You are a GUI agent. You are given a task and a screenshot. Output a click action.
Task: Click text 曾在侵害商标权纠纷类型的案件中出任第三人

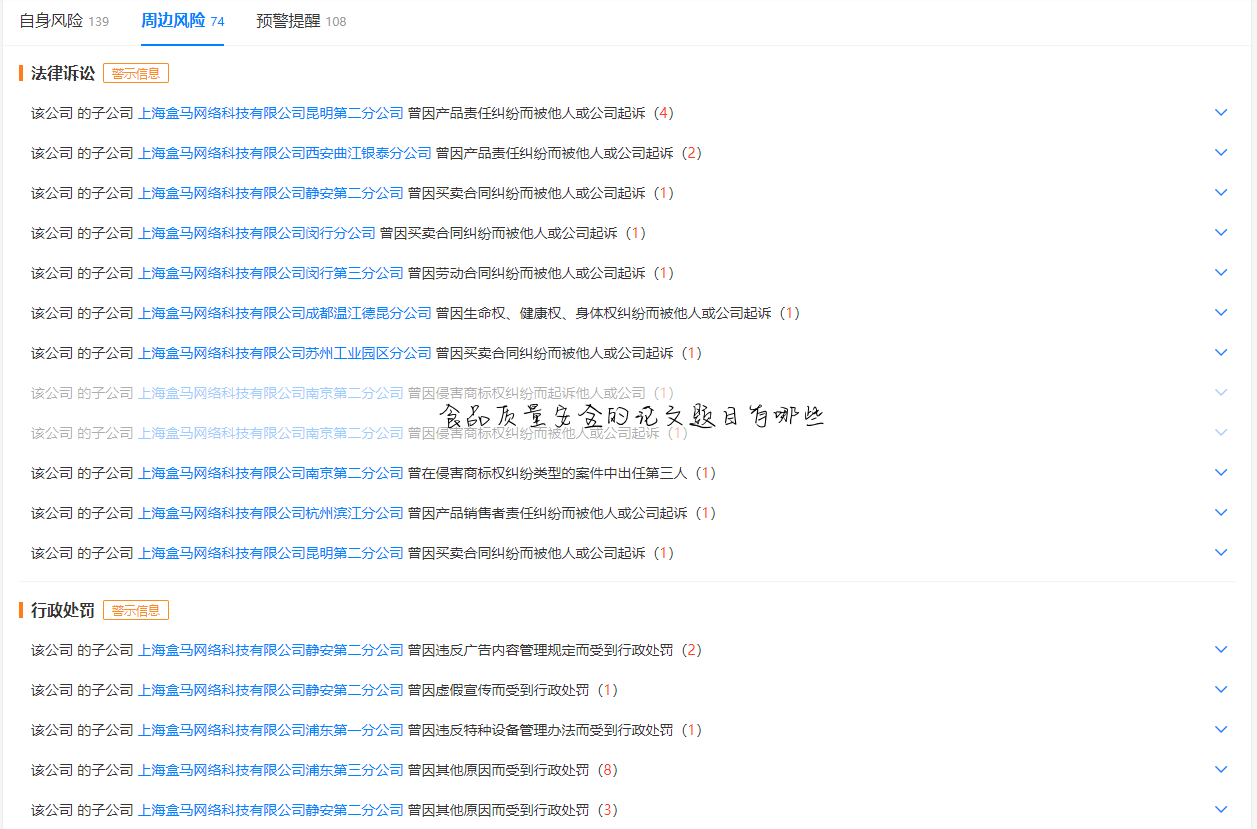[548, 473]
